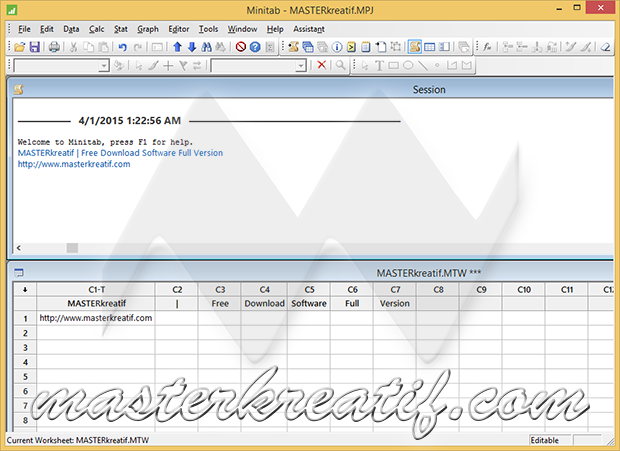This screenshot has height=451, width=620.
Task: Click the Related Documents page icon
Action: click(x=381, y=47)
